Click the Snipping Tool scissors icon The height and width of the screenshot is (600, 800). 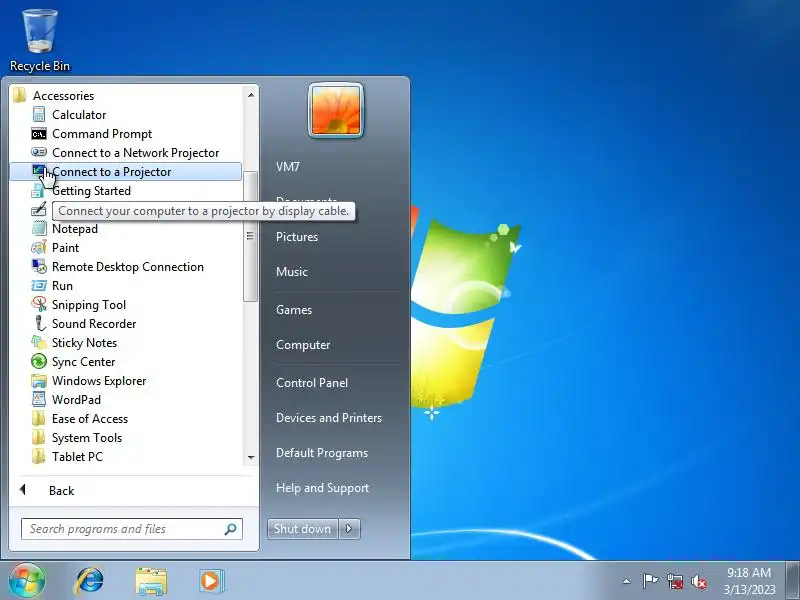tap(39, 305)
